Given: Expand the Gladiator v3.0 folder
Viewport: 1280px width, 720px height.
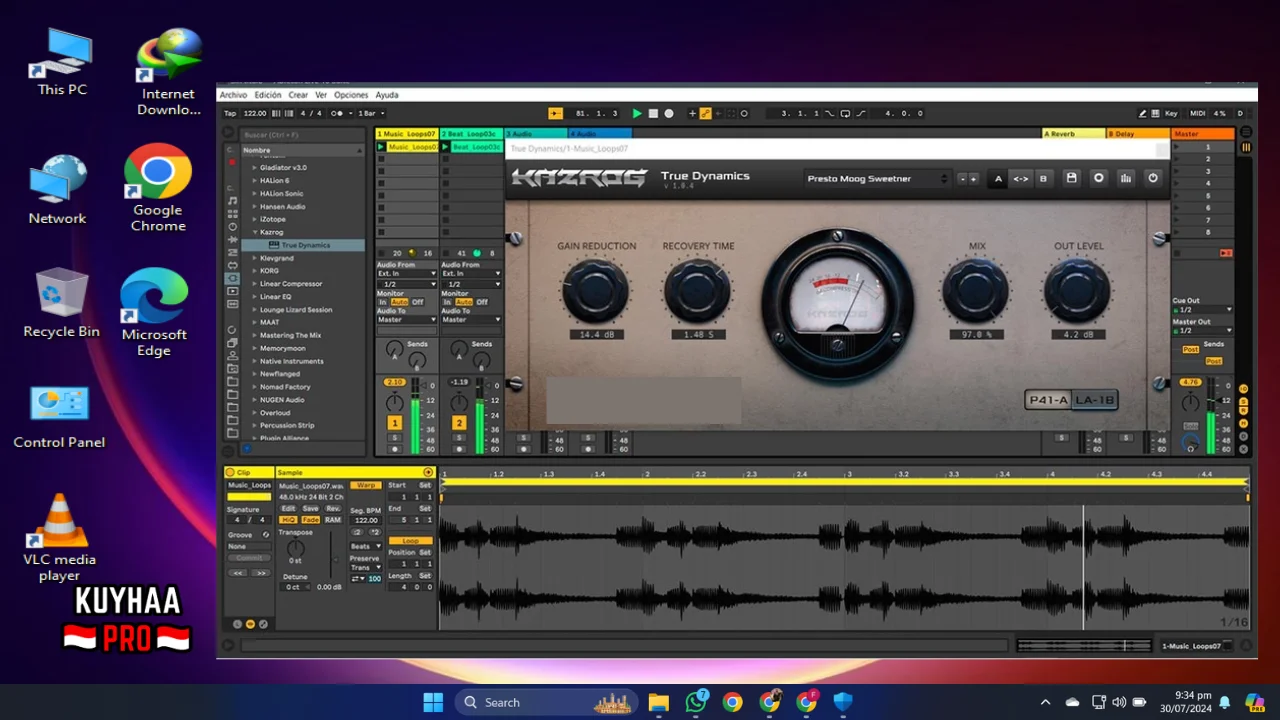Looking at the screenshot, I should point(255,168).
